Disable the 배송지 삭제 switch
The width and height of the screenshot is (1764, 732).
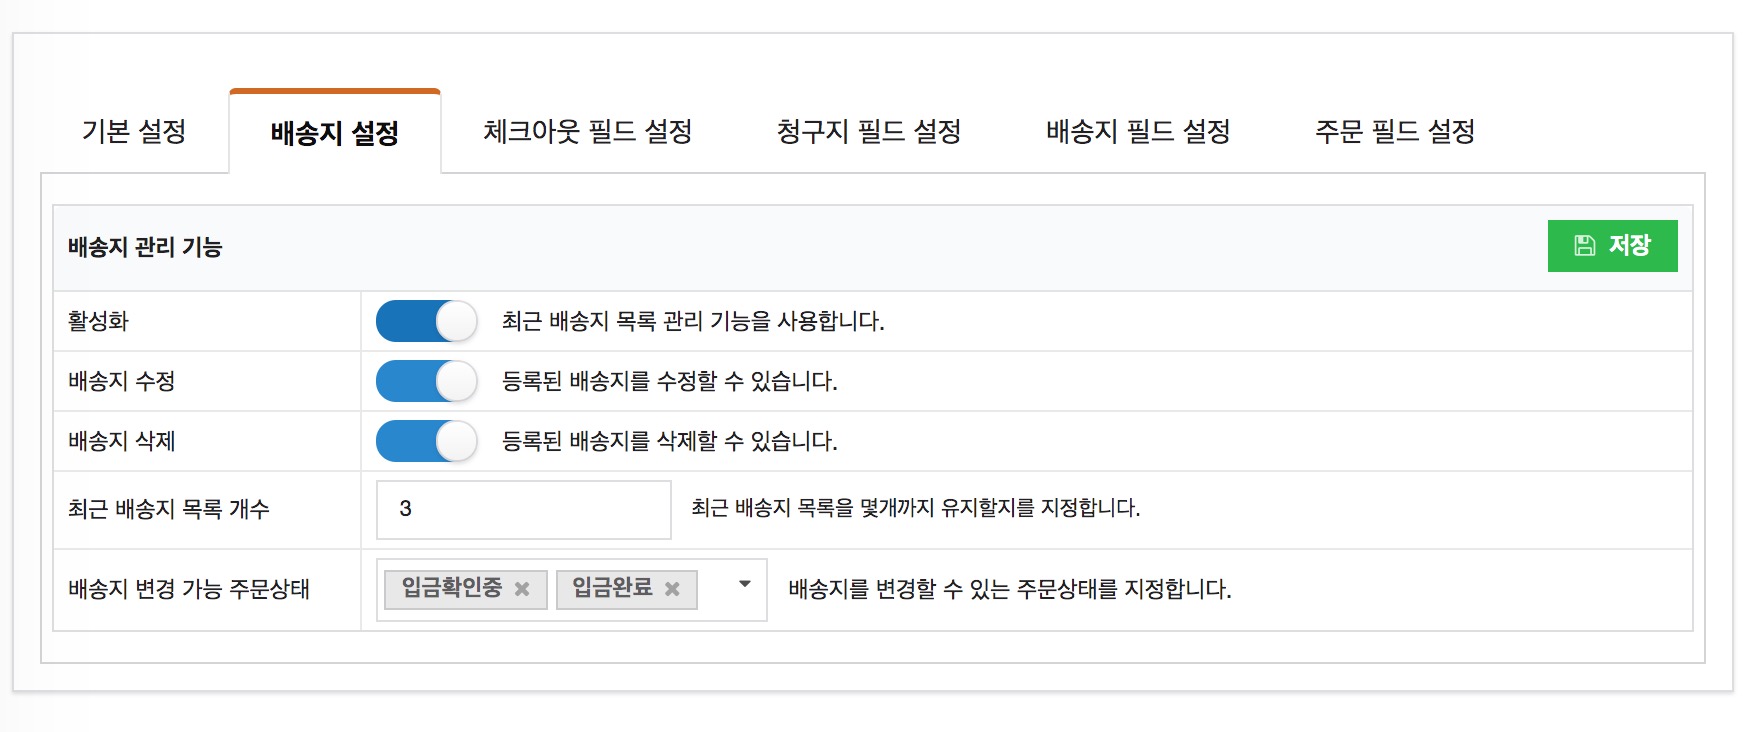point(426,441)
